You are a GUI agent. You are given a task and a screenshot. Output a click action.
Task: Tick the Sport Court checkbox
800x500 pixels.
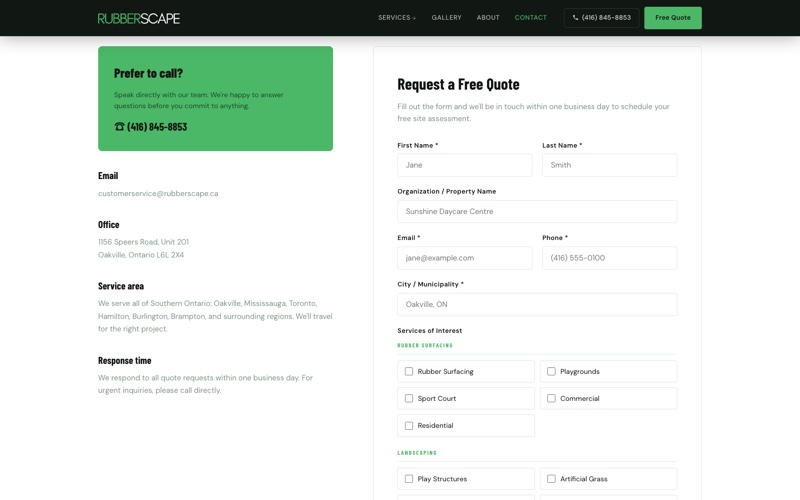pyautogui.click(x=409, y=398)
